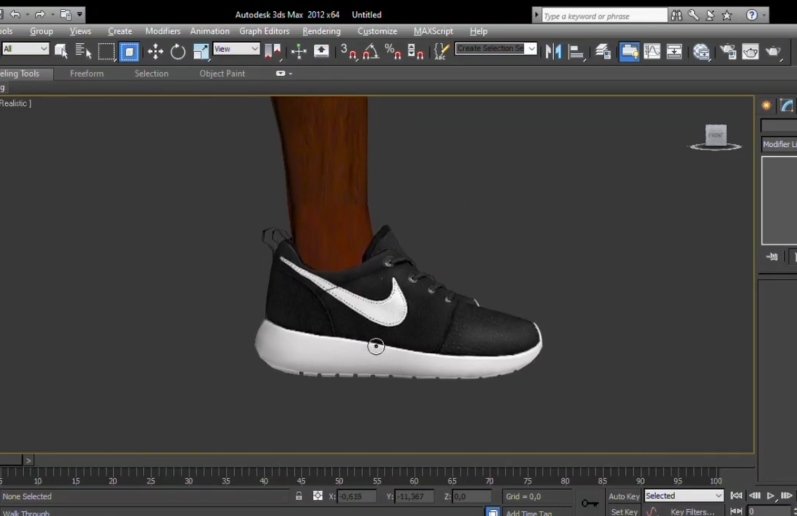Activate the Select and Scale tool
Screen dimensions: 797x516
(x=201, y=51)
